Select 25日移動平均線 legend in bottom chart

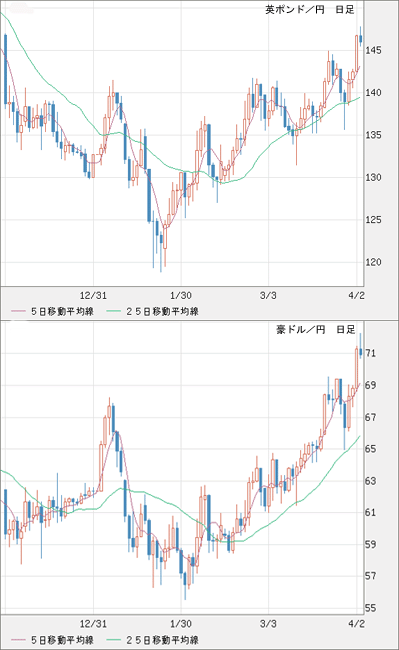(x=152, y=640)
